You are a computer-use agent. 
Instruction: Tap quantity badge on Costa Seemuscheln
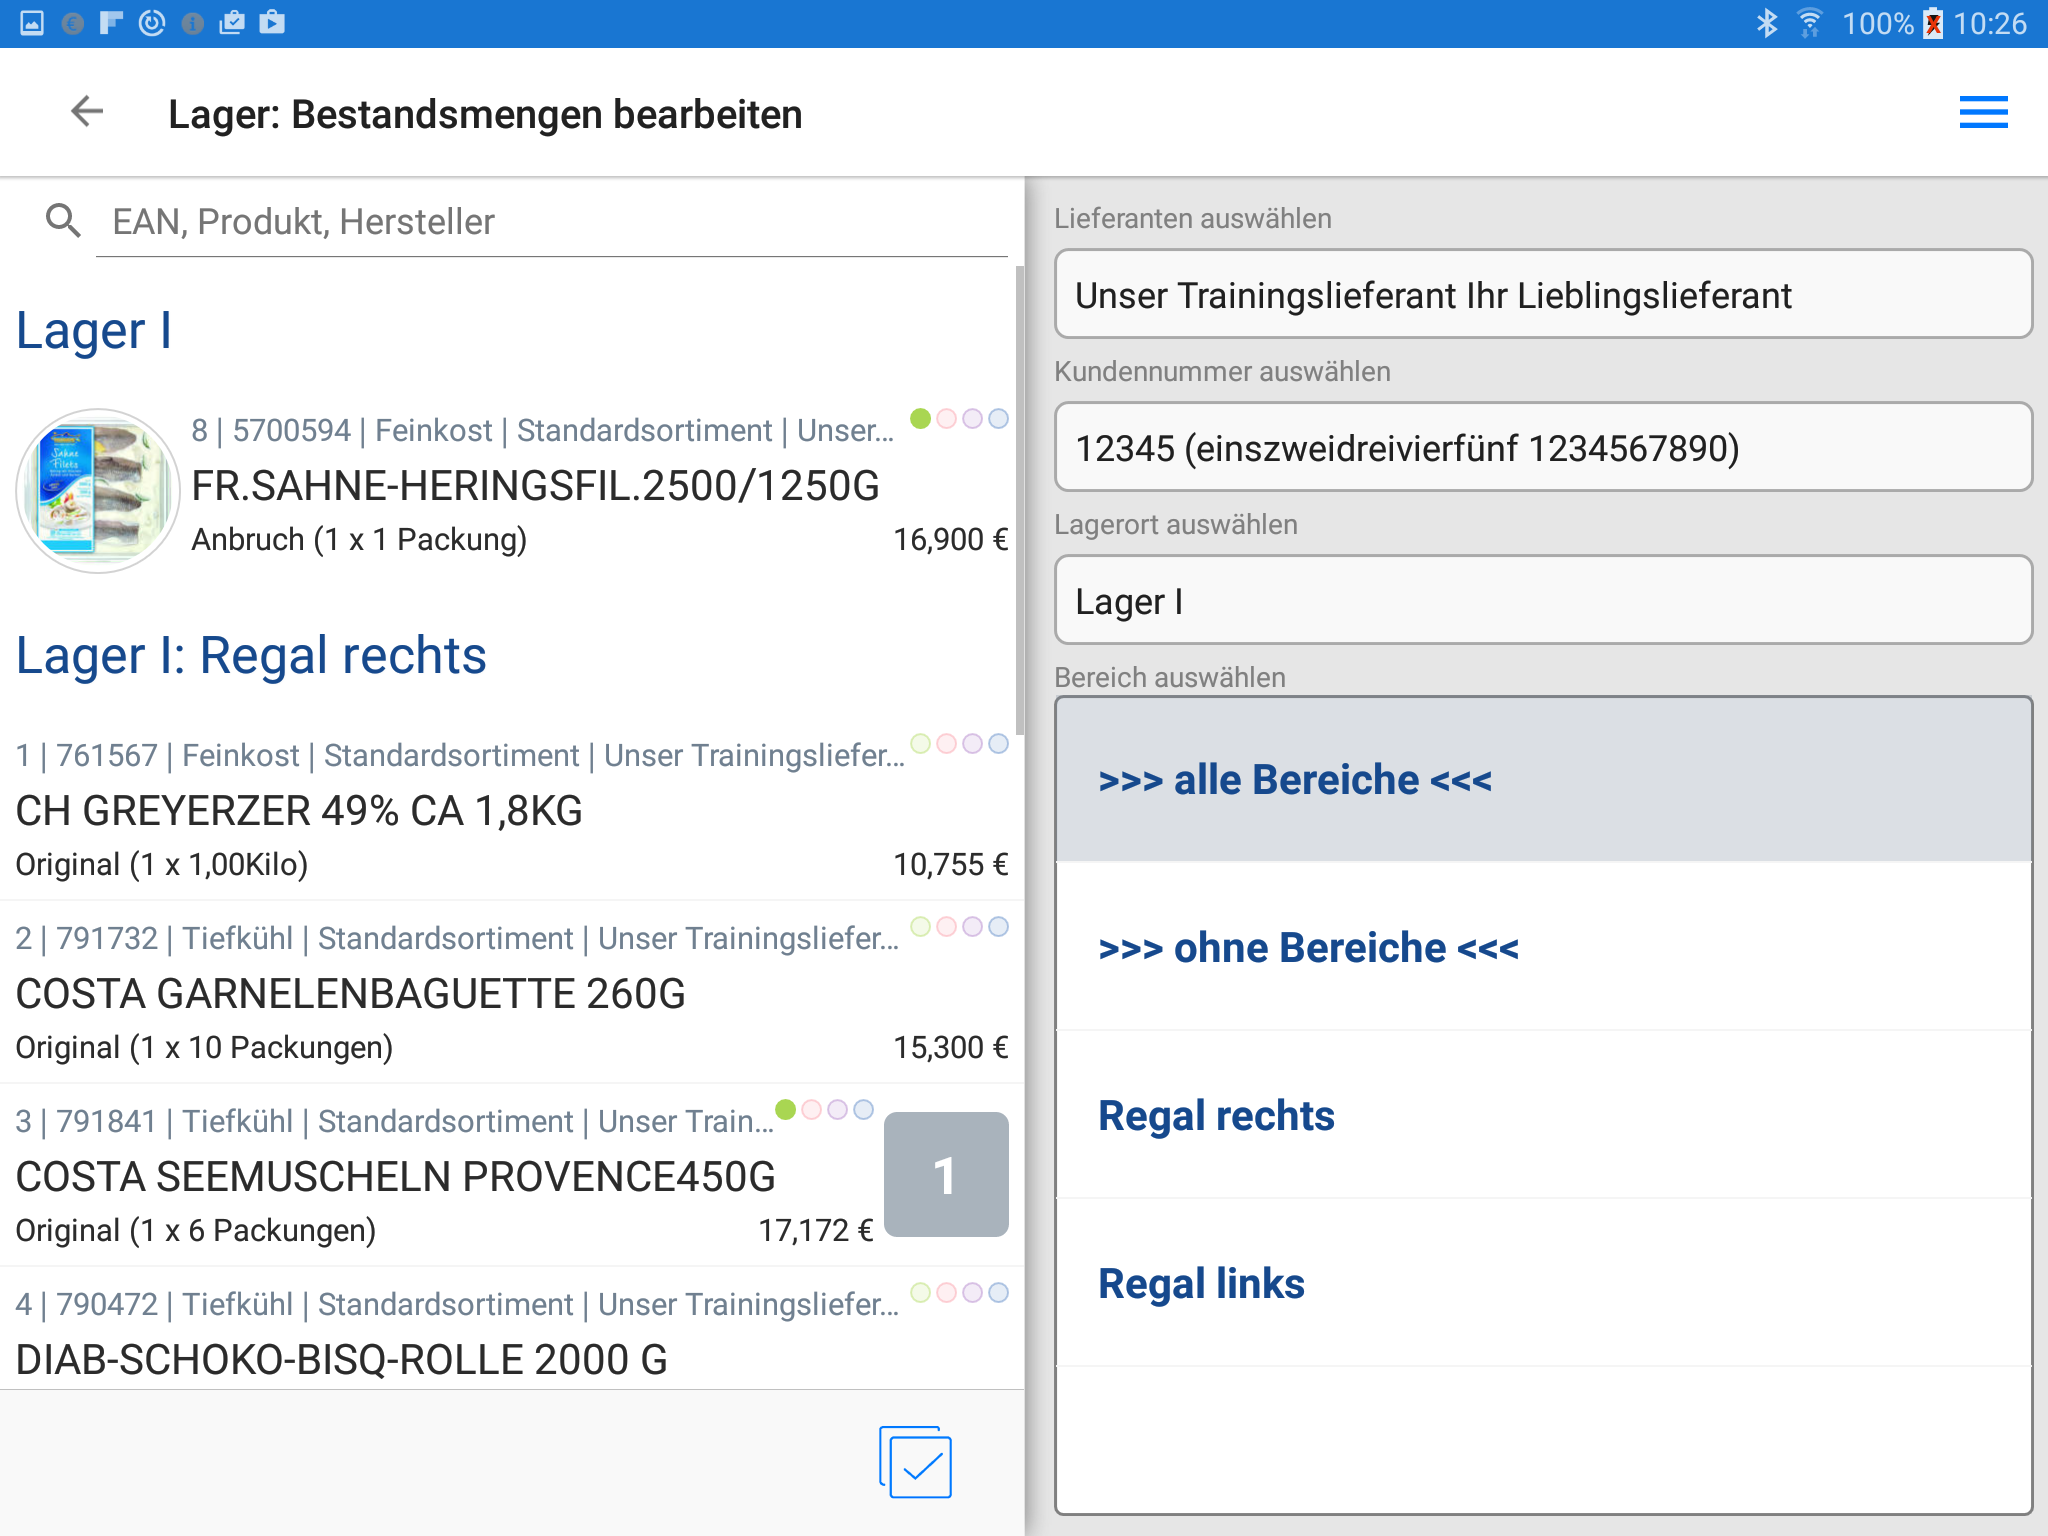(945, 1175)
